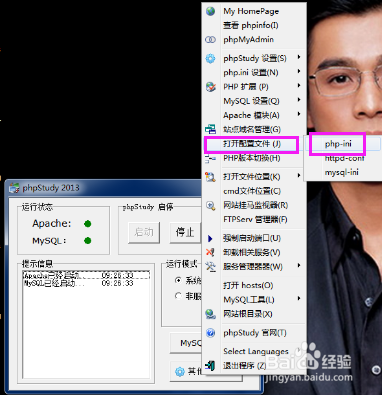Open FTPServ 管理器(F) menu item
The height and width of the screenshot is (395, 382).
pos(255,220)
